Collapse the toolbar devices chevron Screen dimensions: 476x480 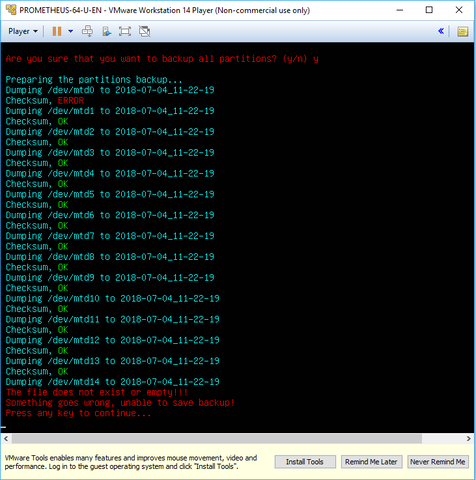pos(441,31)
